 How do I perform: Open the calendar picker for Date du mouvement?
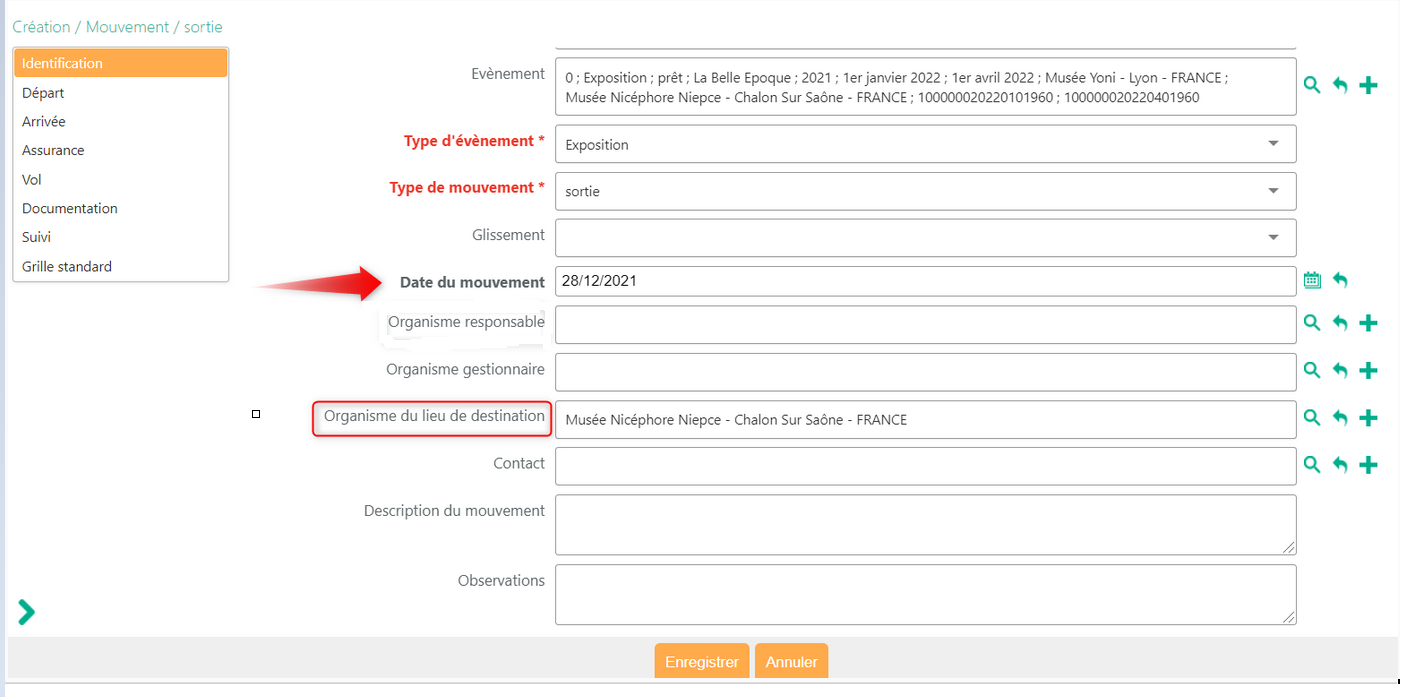(1312, 281)
